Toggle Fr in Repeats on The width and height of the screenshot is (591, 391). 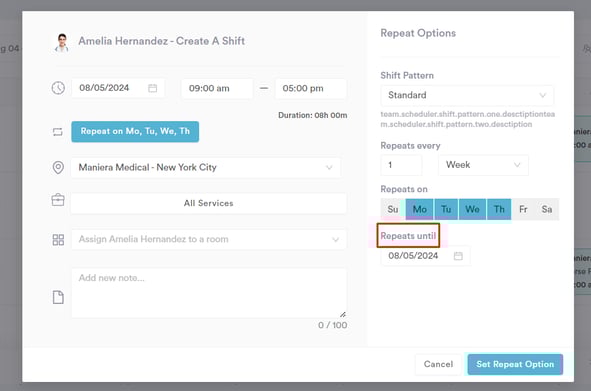[523, 209]
